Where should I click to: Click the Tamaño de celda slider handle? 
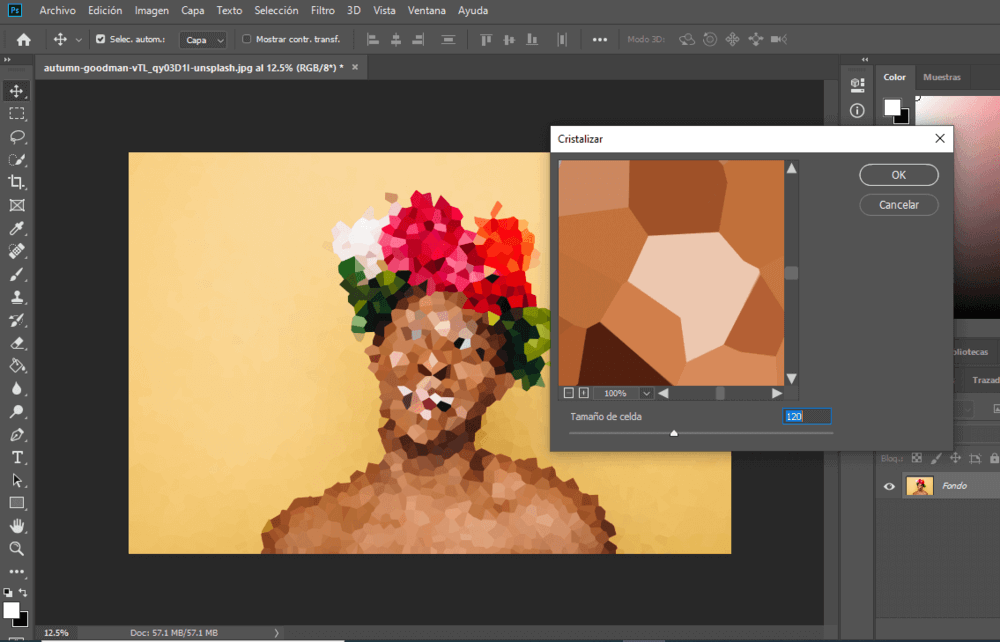[x=674, y=433]
